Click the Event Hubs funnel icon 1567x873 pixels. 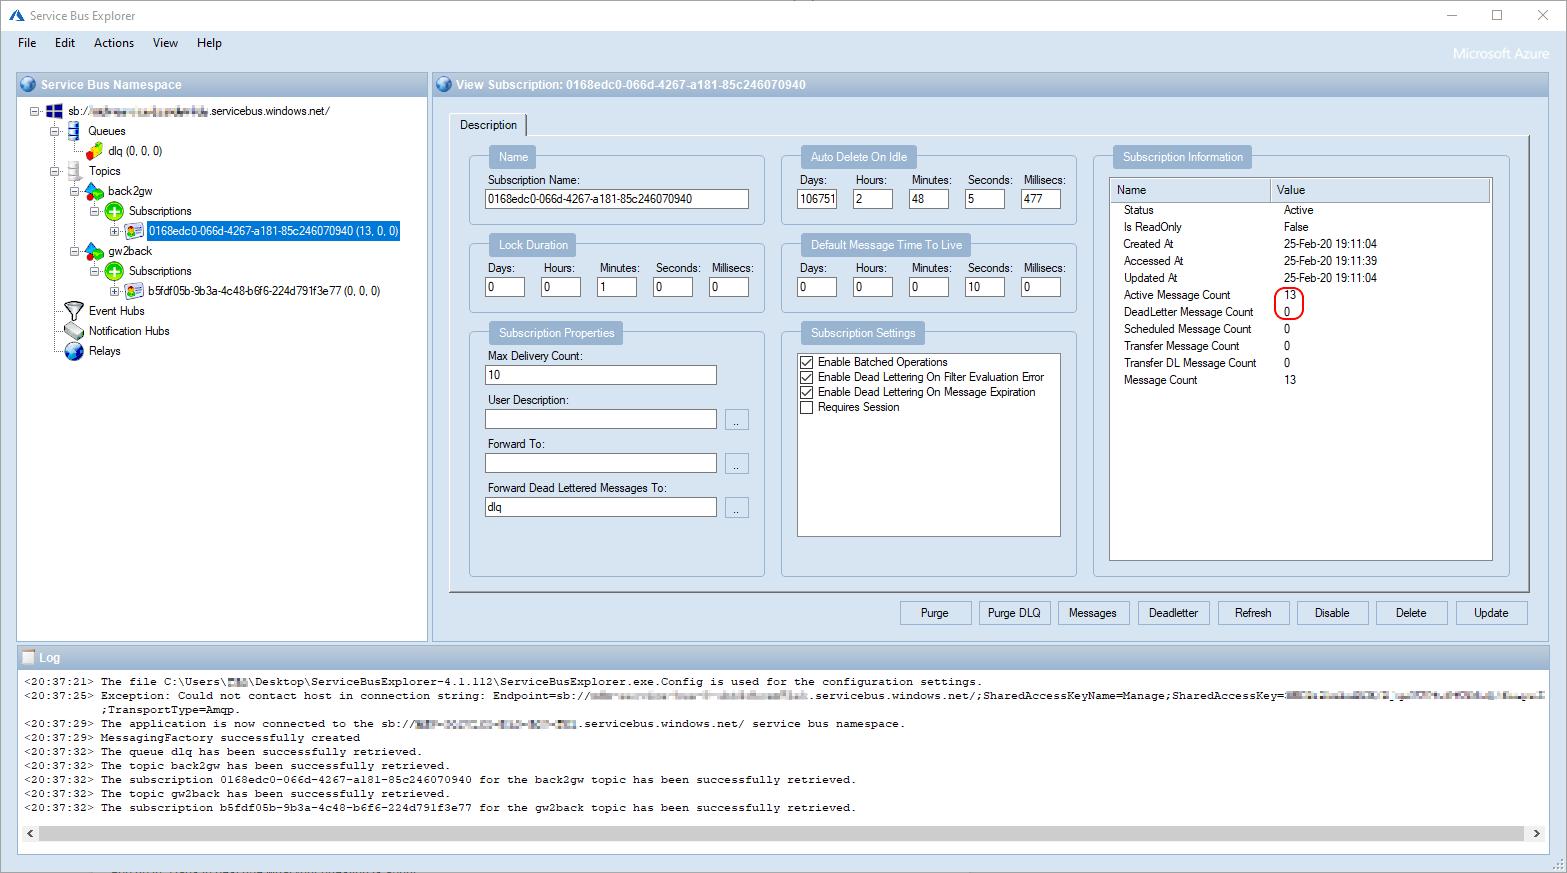pyautogui.click(x=74, y=311)
